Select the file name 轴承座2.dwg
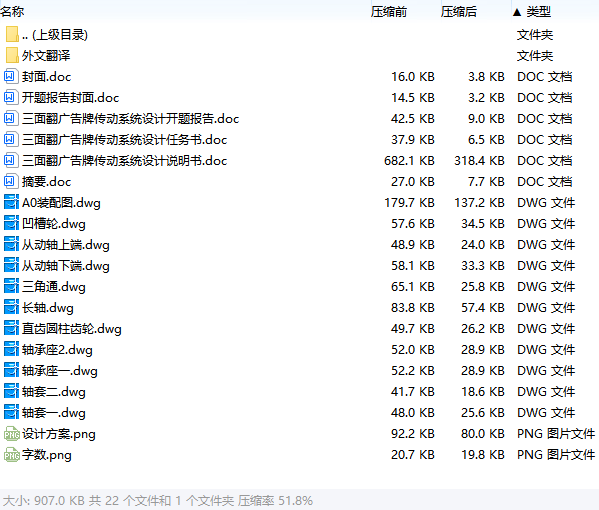Viewport: 599px width, 510px height. [57, 350]
